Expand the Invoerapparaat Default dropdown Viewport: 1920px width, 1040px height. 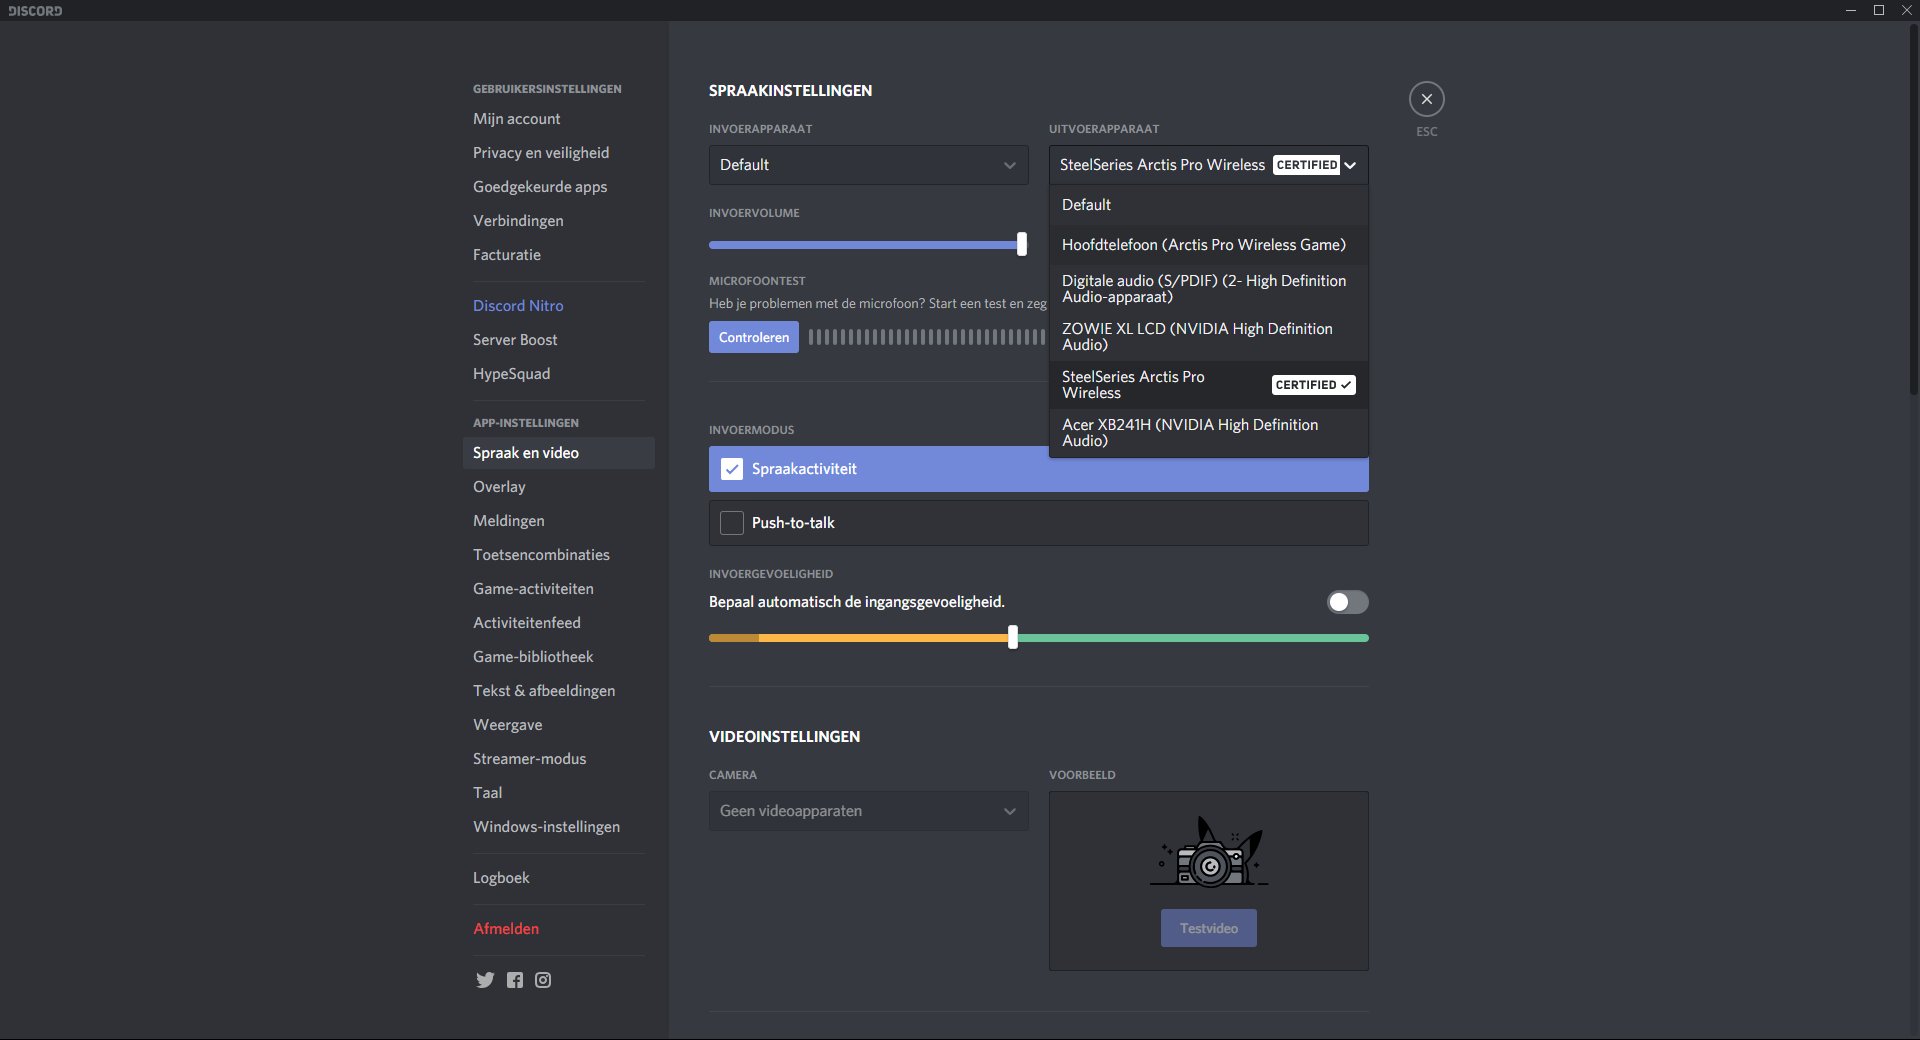click(x=868, y=165)
